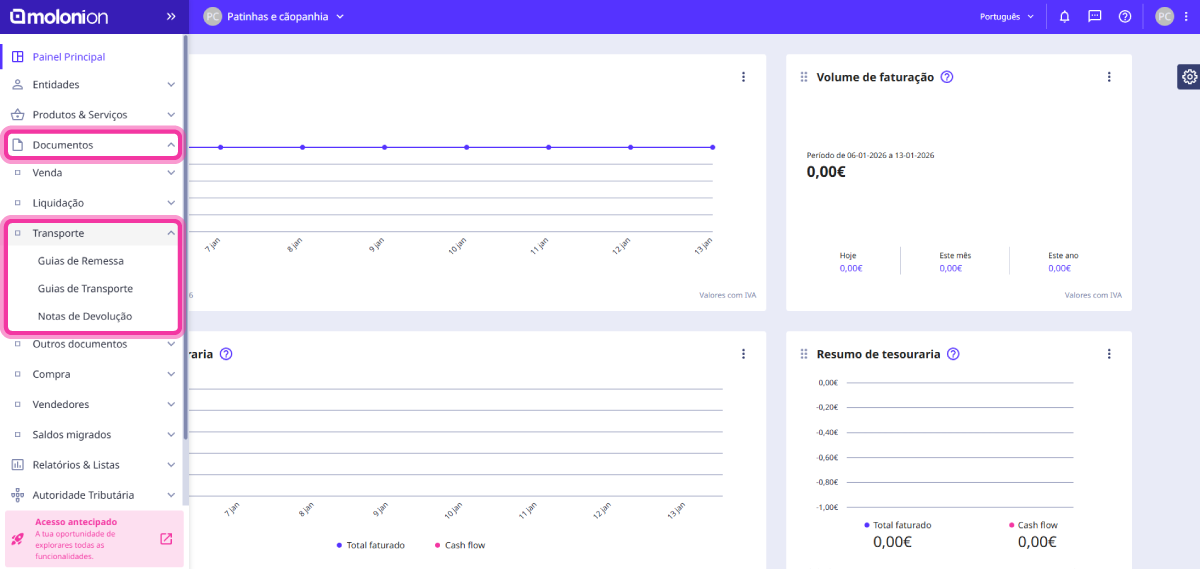Select Guias de Remessa menu item
The image size is (1200, 569).
[81, 261]
